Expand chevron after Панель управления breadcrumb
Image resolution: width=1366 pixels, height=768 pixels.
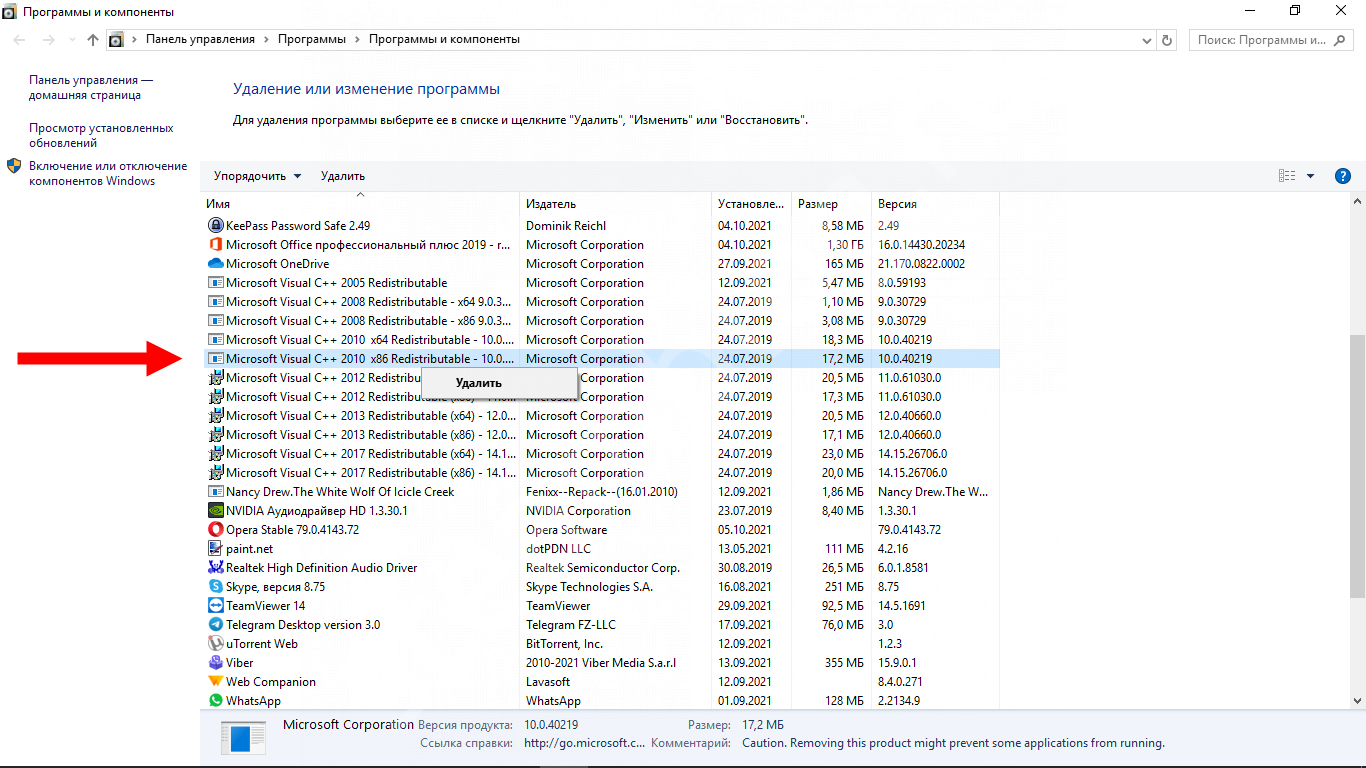click(266, 40)
